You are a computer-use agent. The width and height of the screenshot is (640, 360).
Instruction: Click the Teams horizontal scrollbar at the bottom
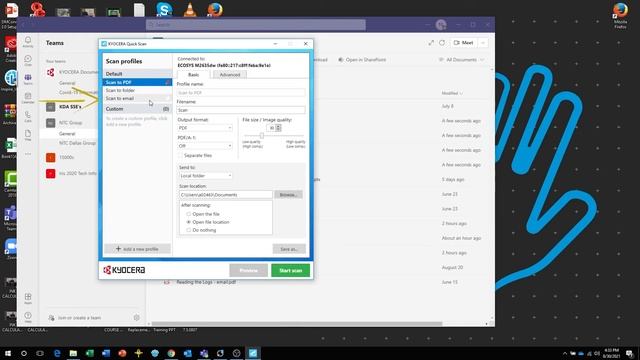point(296,324)
